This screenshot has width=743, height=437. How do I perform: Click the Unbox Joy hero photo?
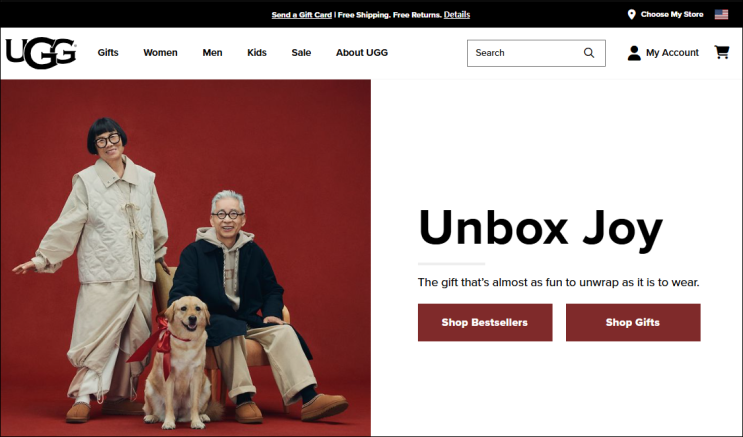point(186,258)
